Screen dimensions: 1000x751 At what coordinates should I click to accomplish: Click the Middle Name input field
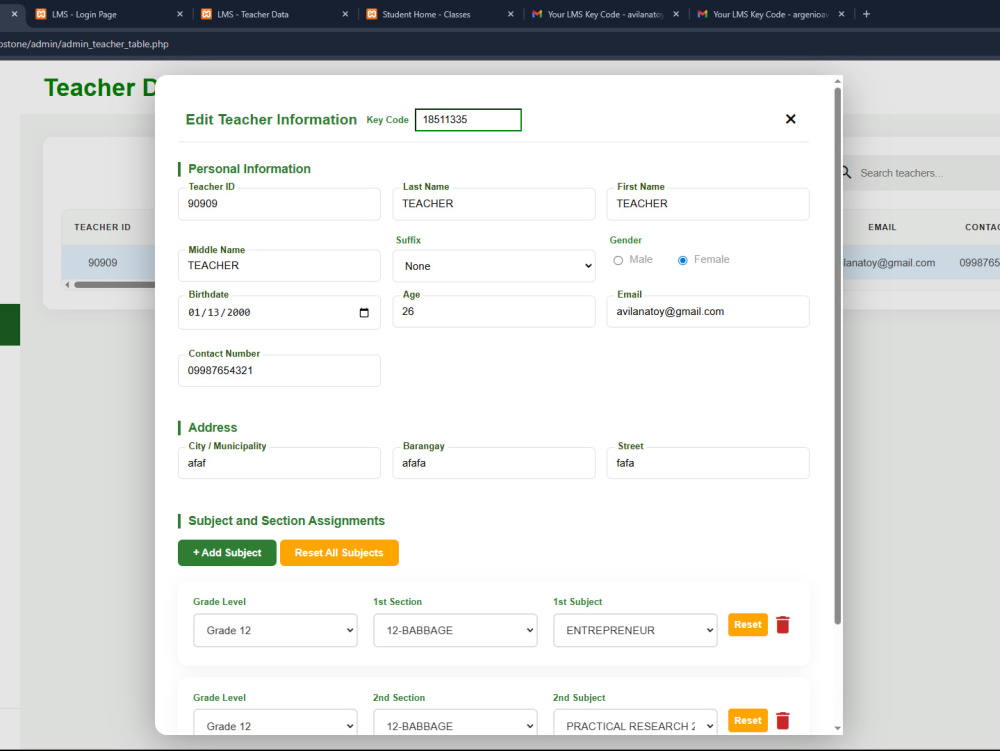(279, 266)
